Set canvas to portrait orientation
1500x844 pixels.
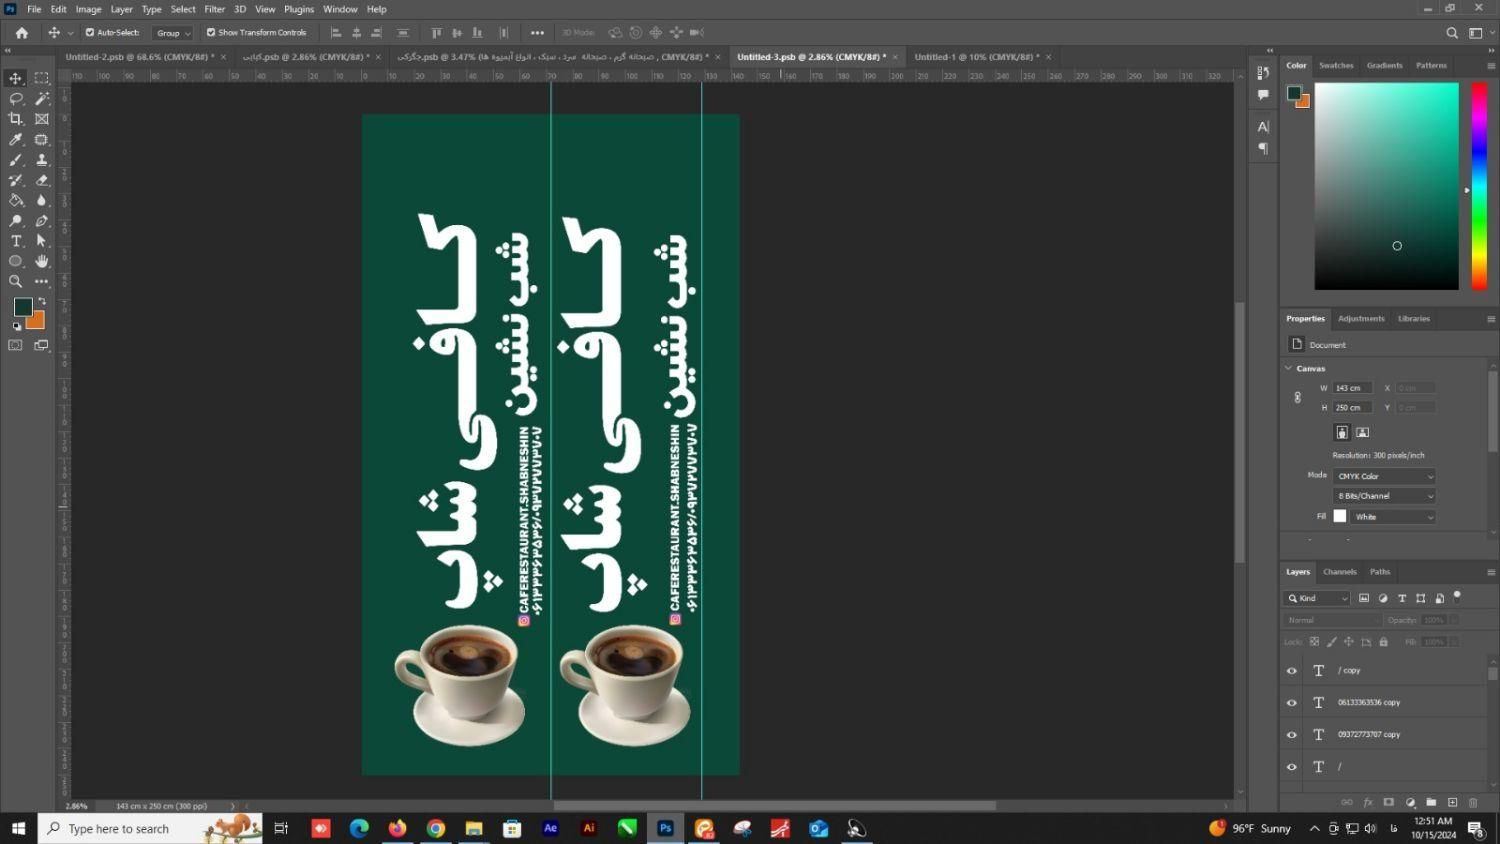point(1342,432)
